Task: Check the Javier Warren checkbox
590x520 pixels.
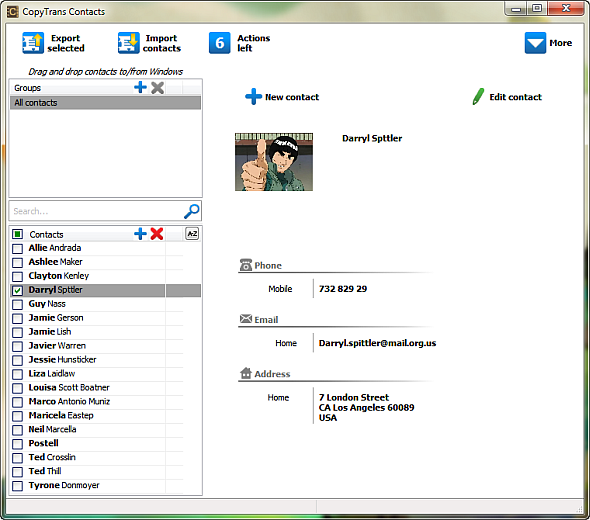Action: [x=17, y=346]
